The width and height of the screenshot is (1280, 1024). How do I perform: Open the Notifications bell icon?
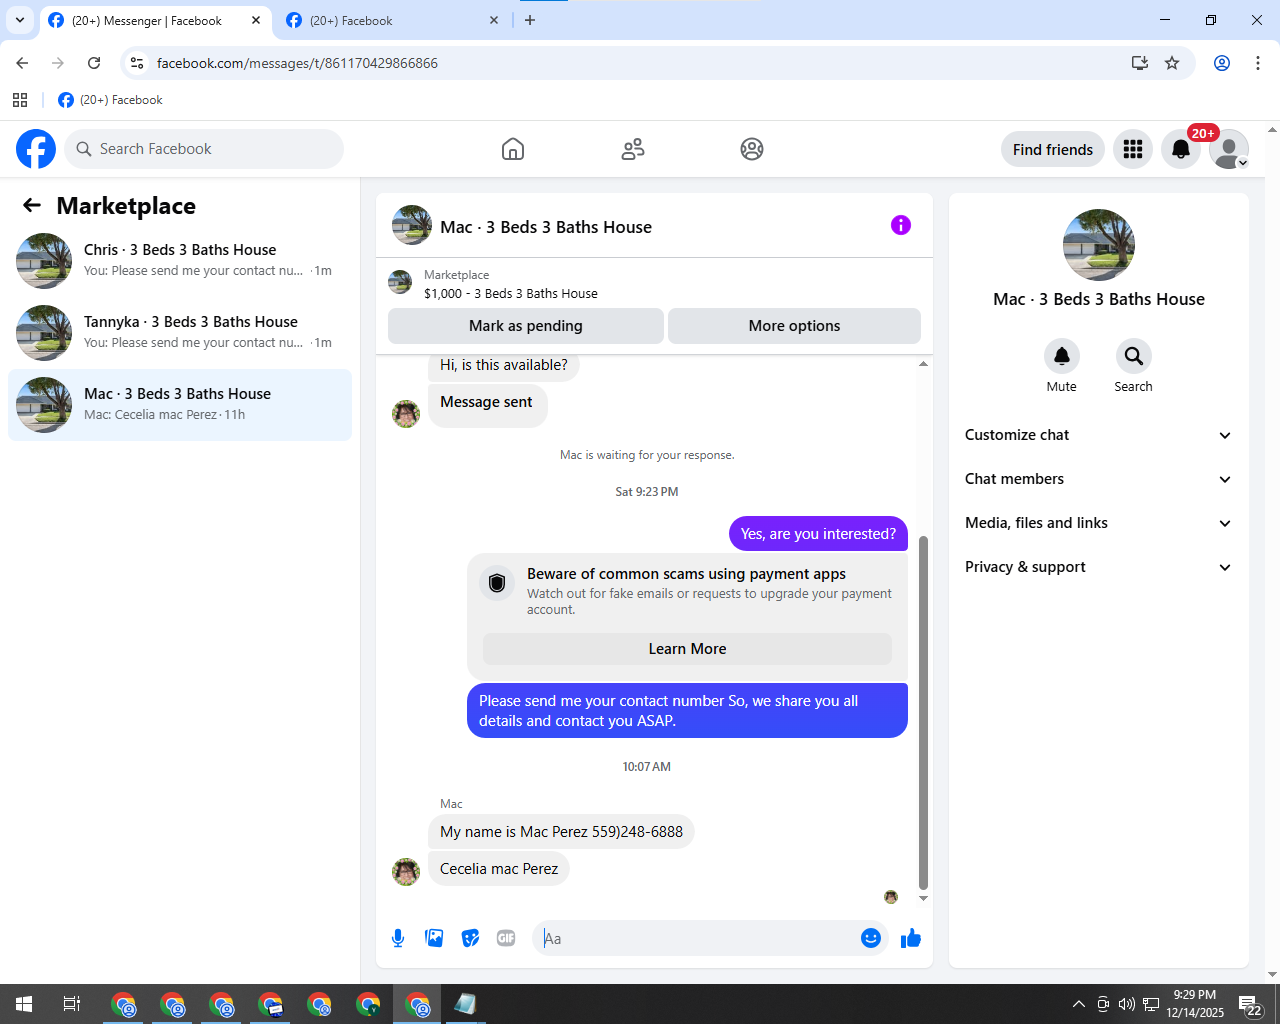(1181, 149)
